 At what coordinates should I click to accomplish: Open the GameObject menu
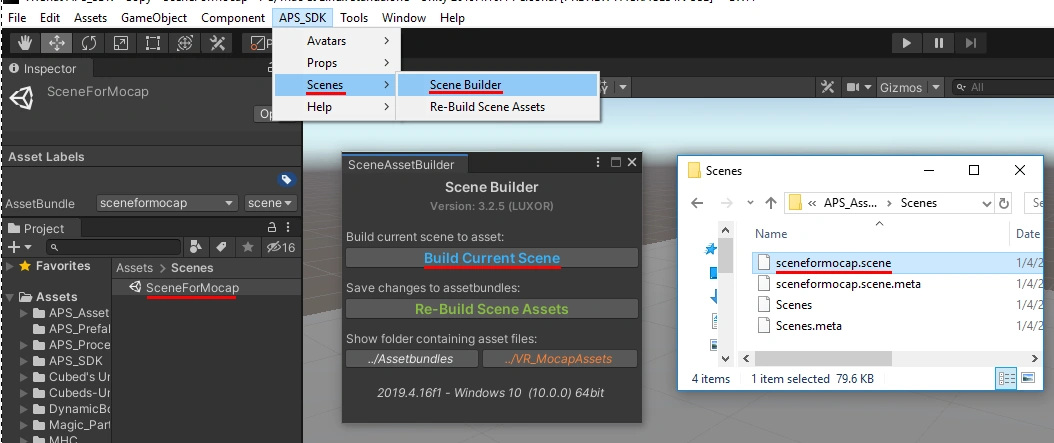click(x=154, y=17)
